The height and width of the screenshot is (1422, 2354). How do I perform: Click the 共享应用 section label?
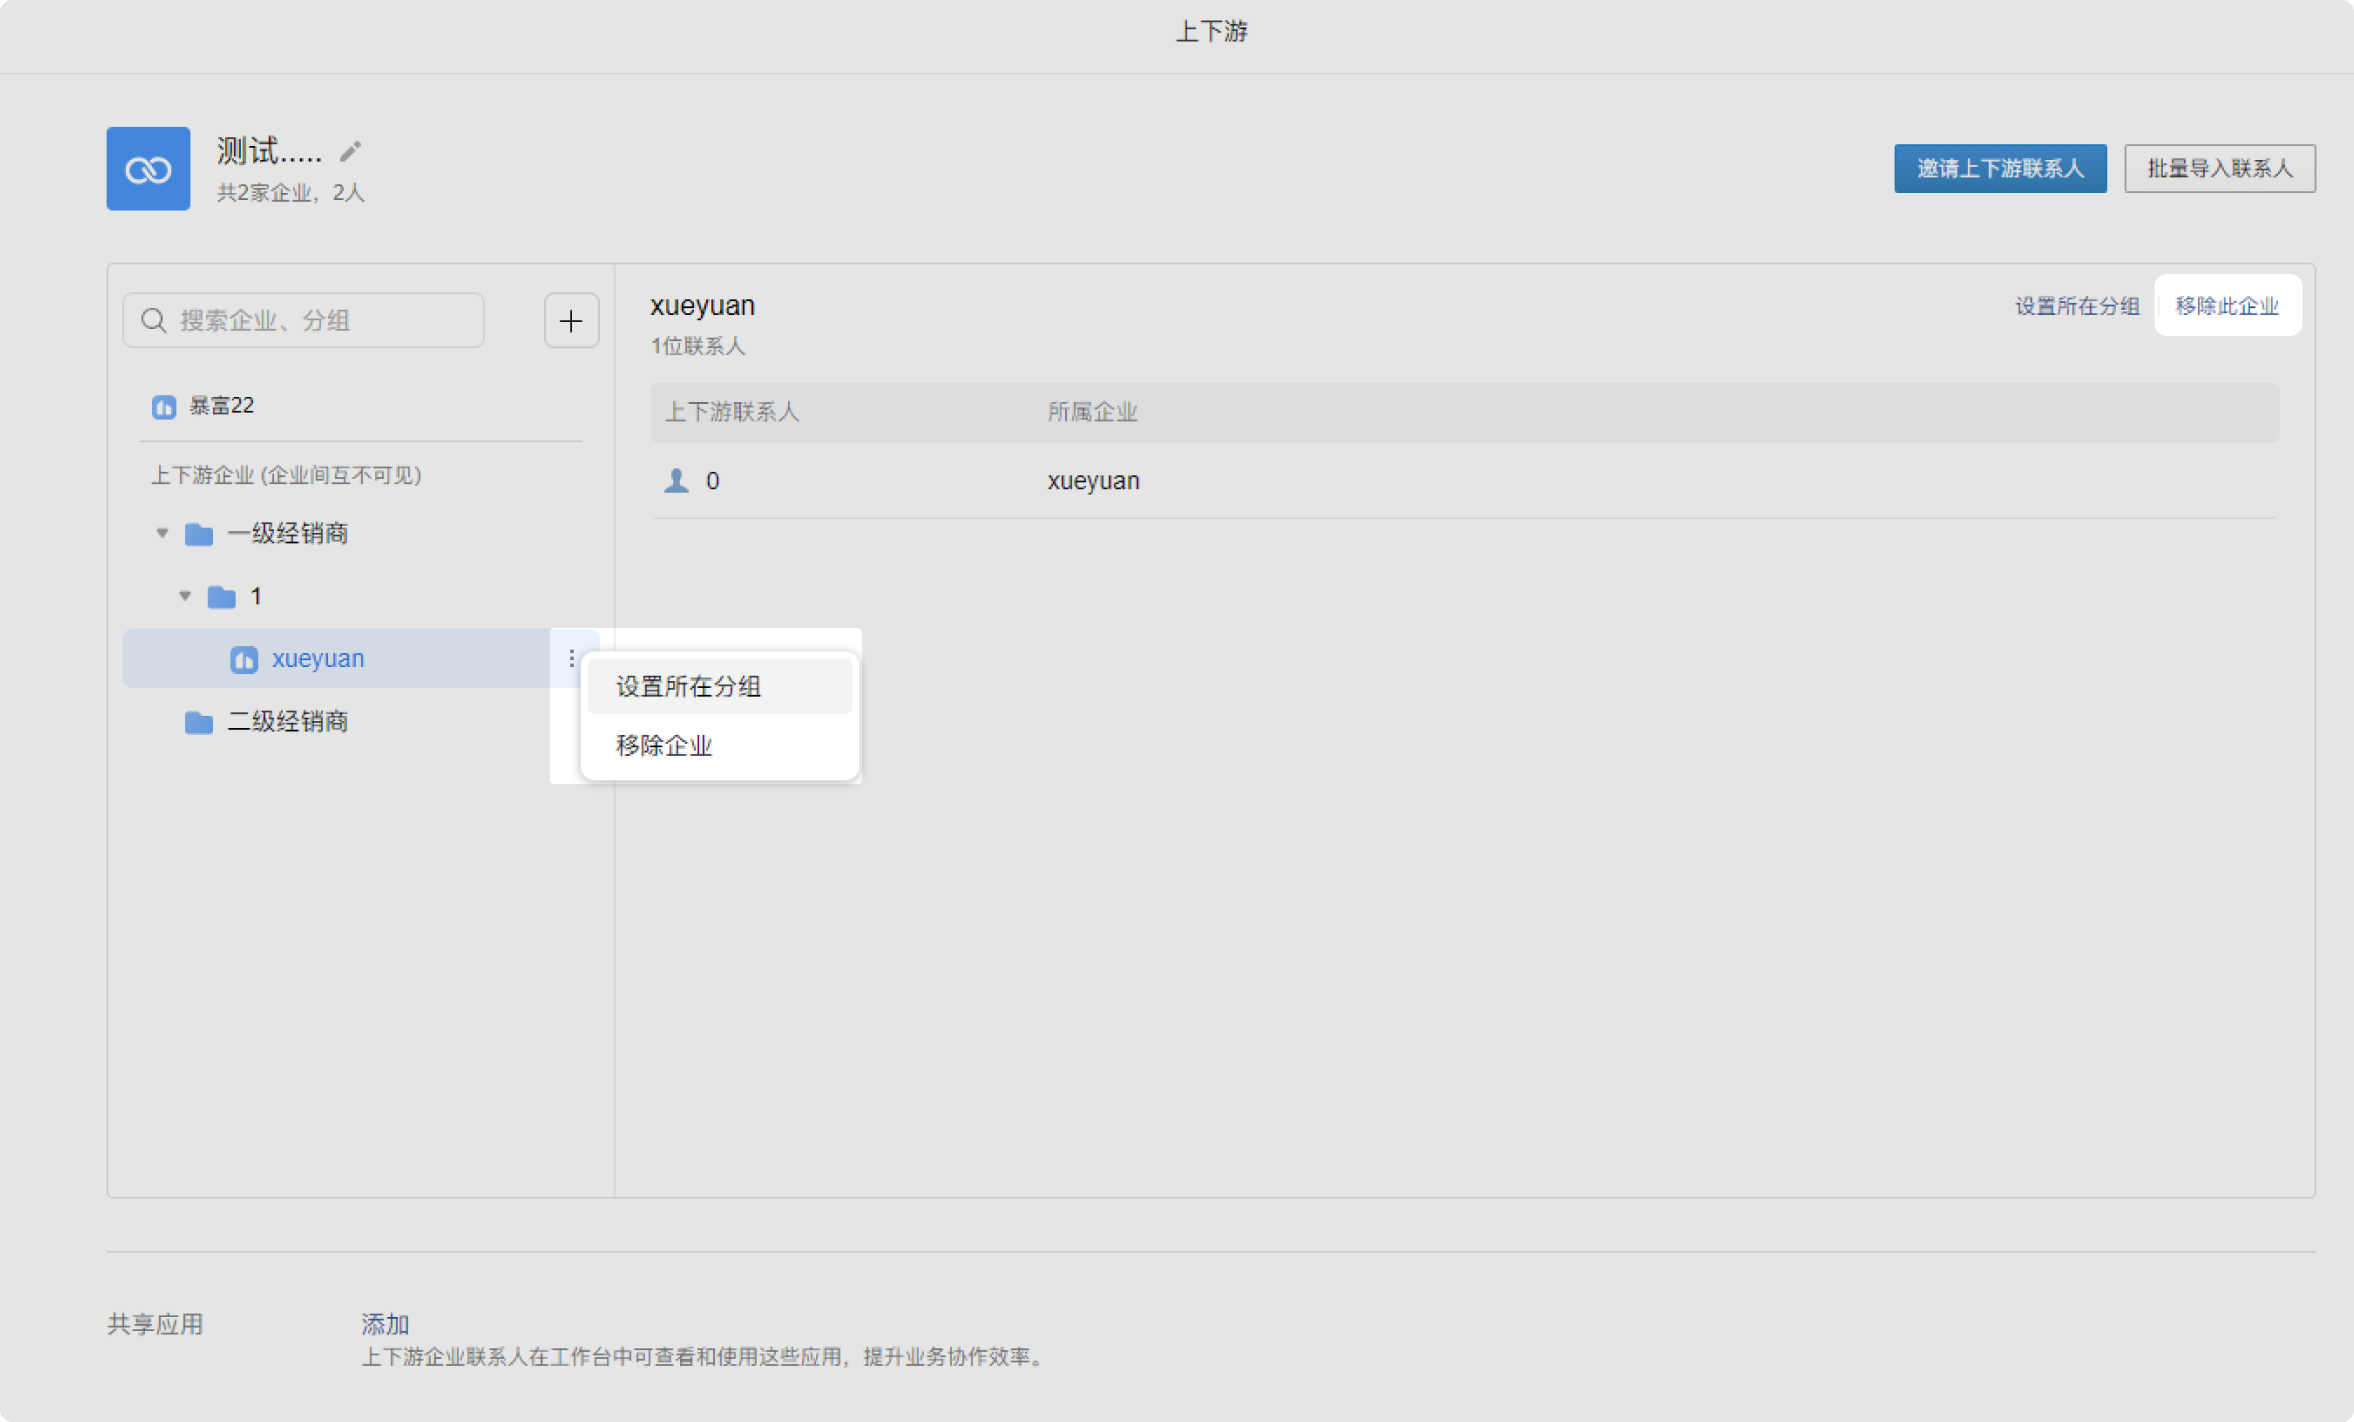click(155, 1324)
